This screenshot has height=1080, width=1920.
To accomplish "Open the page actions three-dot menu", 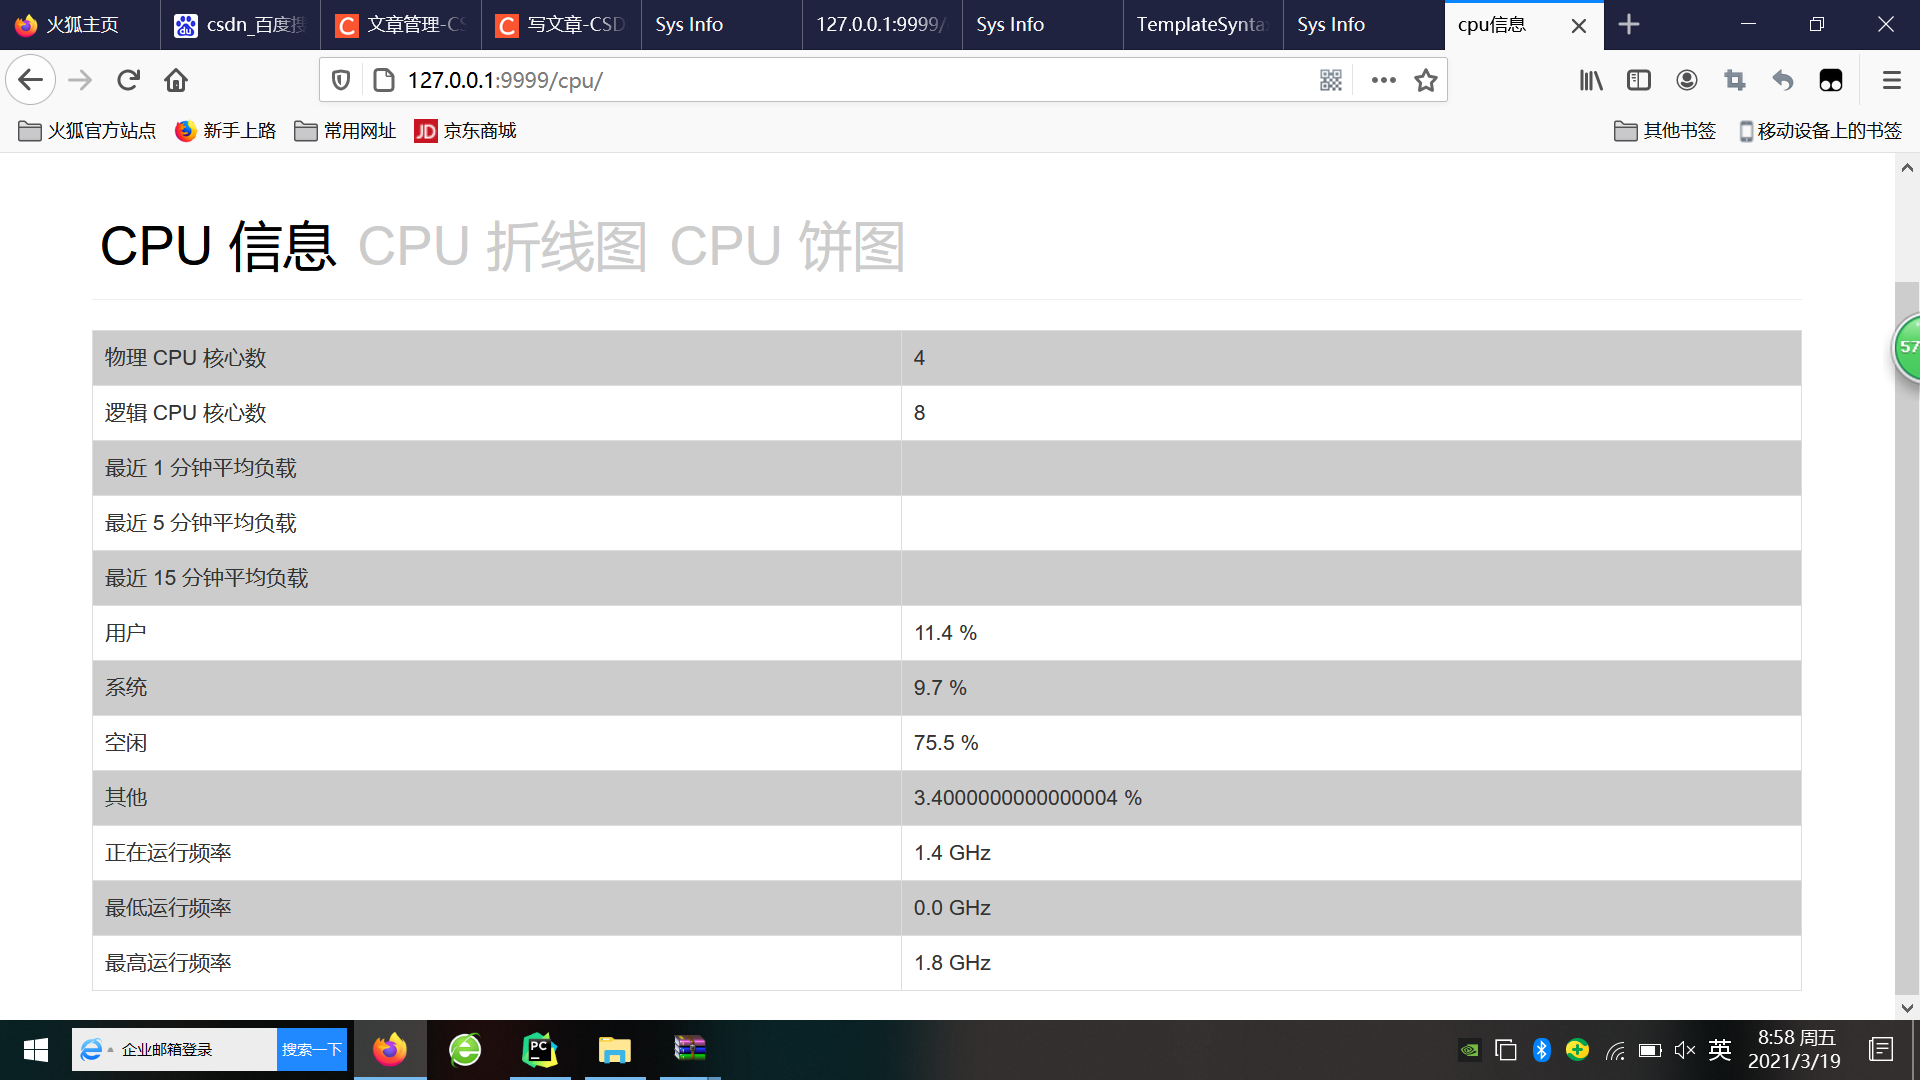I will pos(1383,80).
